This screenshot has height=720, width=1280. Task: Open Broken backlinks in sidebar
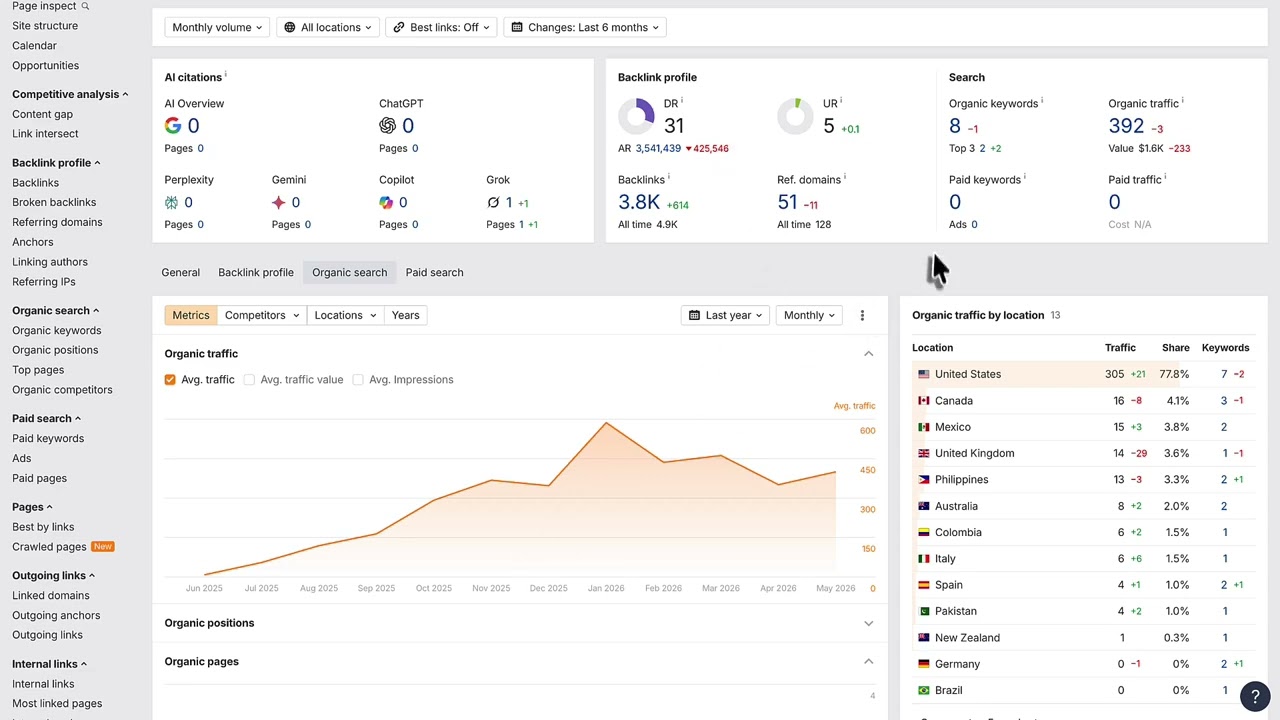pyautogui.click(x=54, y=202)
